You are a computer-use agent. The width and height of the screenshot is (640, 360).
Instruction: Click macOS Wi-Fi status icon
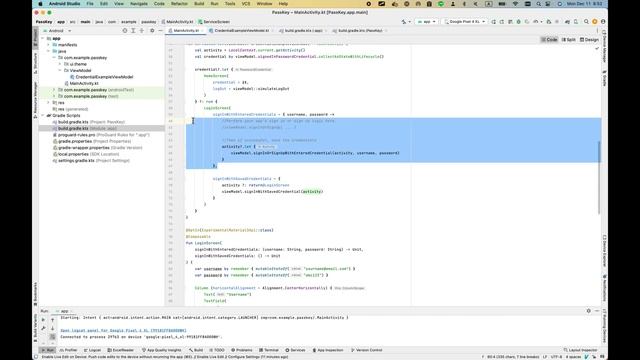516,4
